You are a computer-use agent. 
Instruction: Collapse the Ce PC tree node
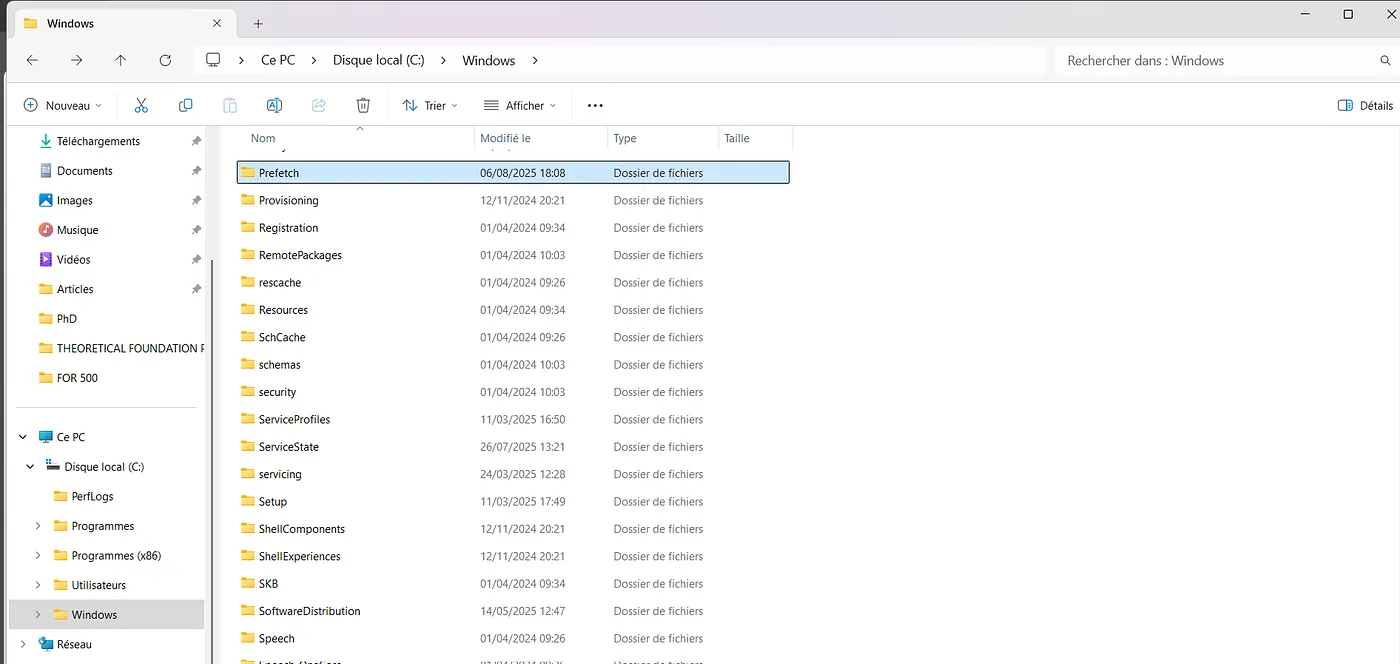(x=23, y=437)
